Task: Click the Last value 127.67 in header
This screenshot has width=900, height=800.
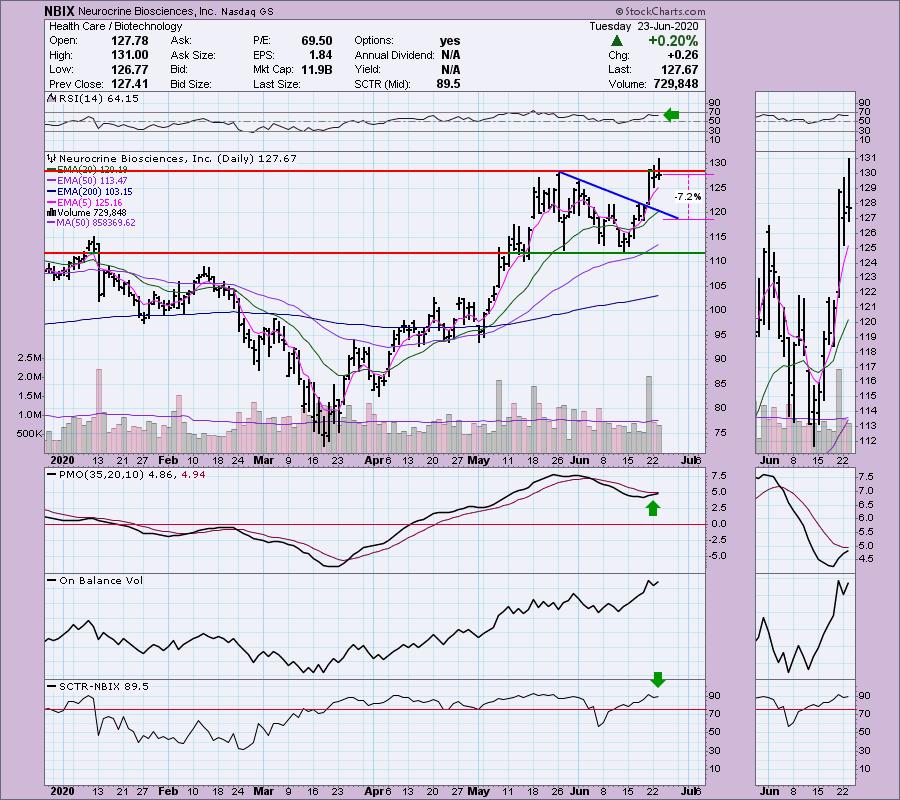Action: (x=680, y=69)
